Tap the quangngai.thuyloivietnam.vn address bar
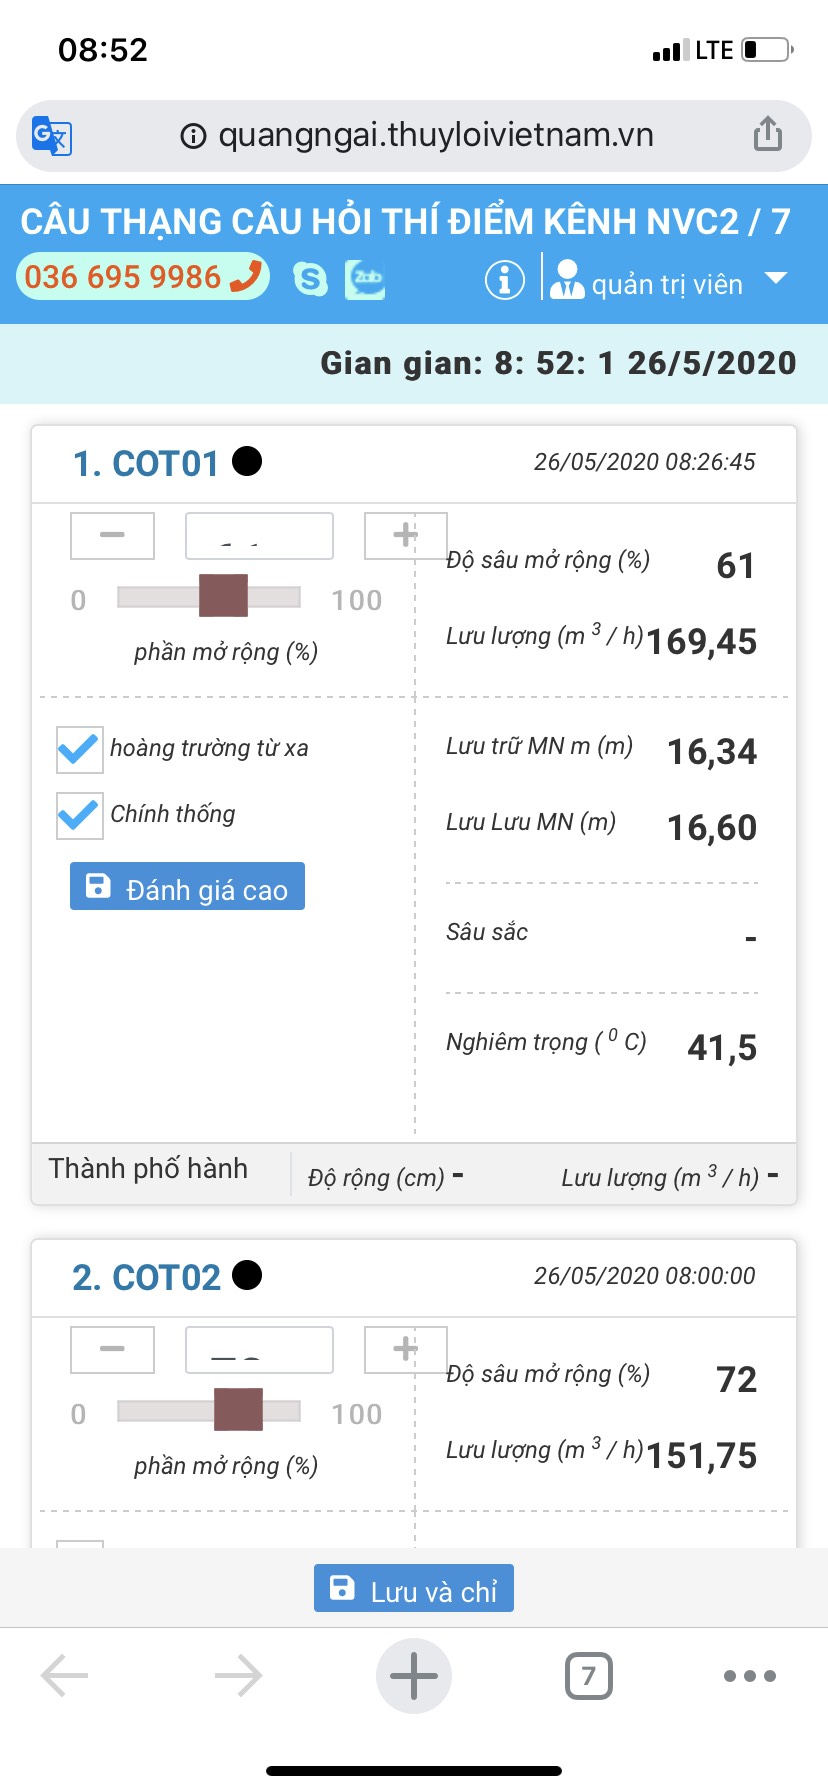828x1792 pixels. coord(435,135)
